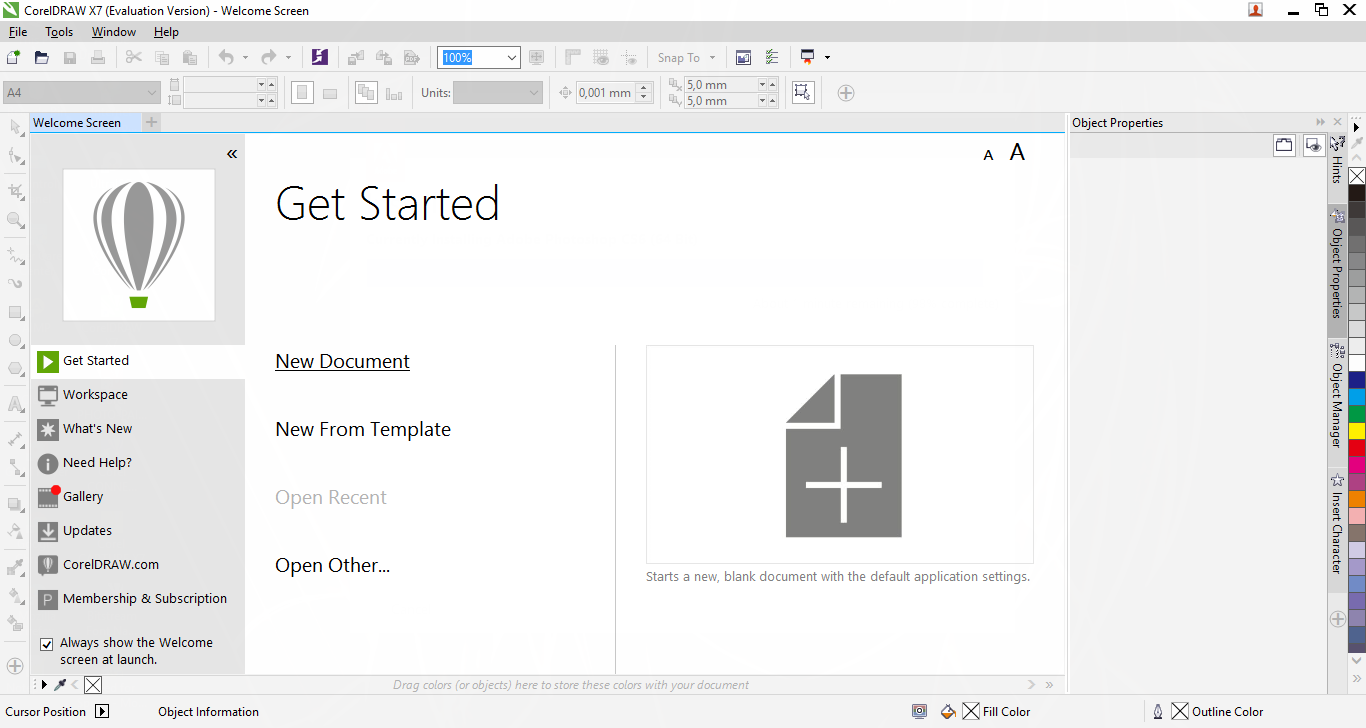Image resolution: width=1366 pixels, height=728 pixels.
Task: Select the Zoom tool in toolbox
Action: (x=15, y=219)
